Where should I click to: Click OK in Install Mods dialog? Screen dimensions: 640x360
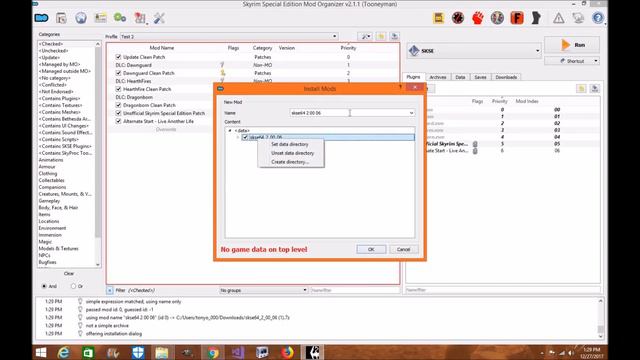coord(371,249)
